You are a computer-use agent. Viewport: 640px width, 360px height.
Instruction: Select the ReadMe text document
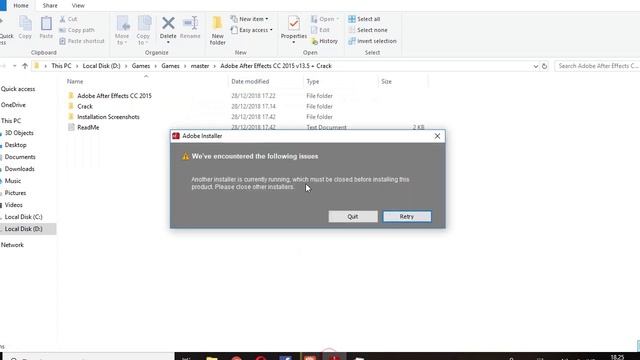point(88,128)
